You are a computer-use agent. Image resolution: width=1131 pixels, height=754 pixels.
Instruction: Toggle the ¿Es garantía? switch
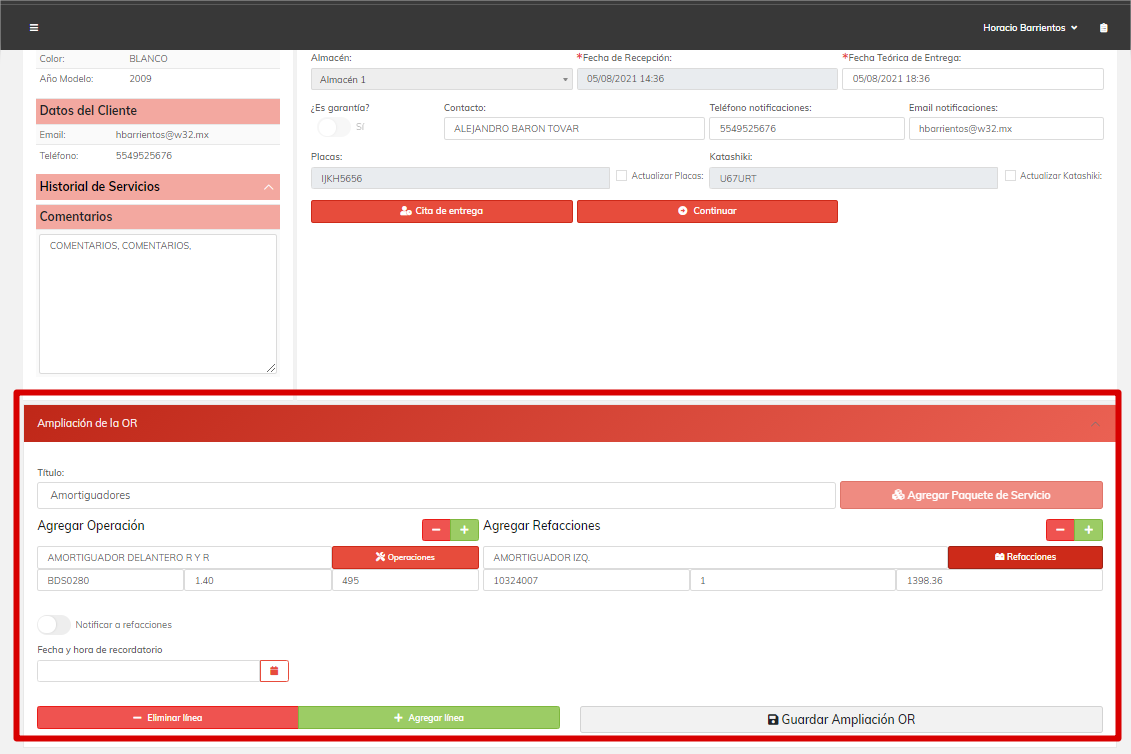333,127
